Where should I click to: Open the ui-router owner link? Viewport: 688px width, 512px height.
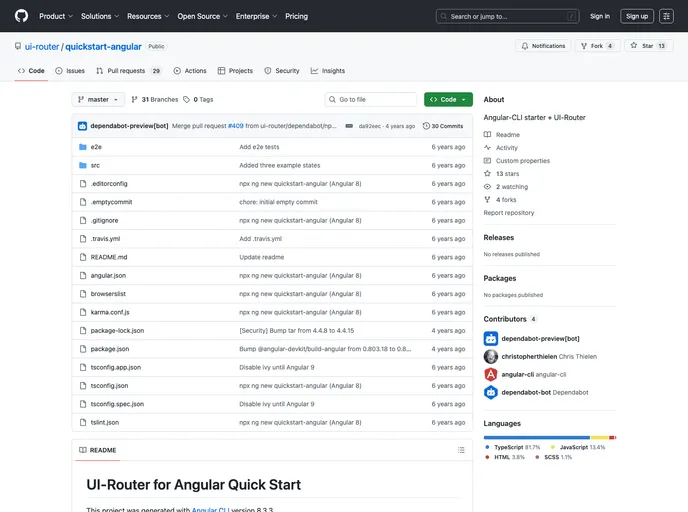[x=42, y=47]
